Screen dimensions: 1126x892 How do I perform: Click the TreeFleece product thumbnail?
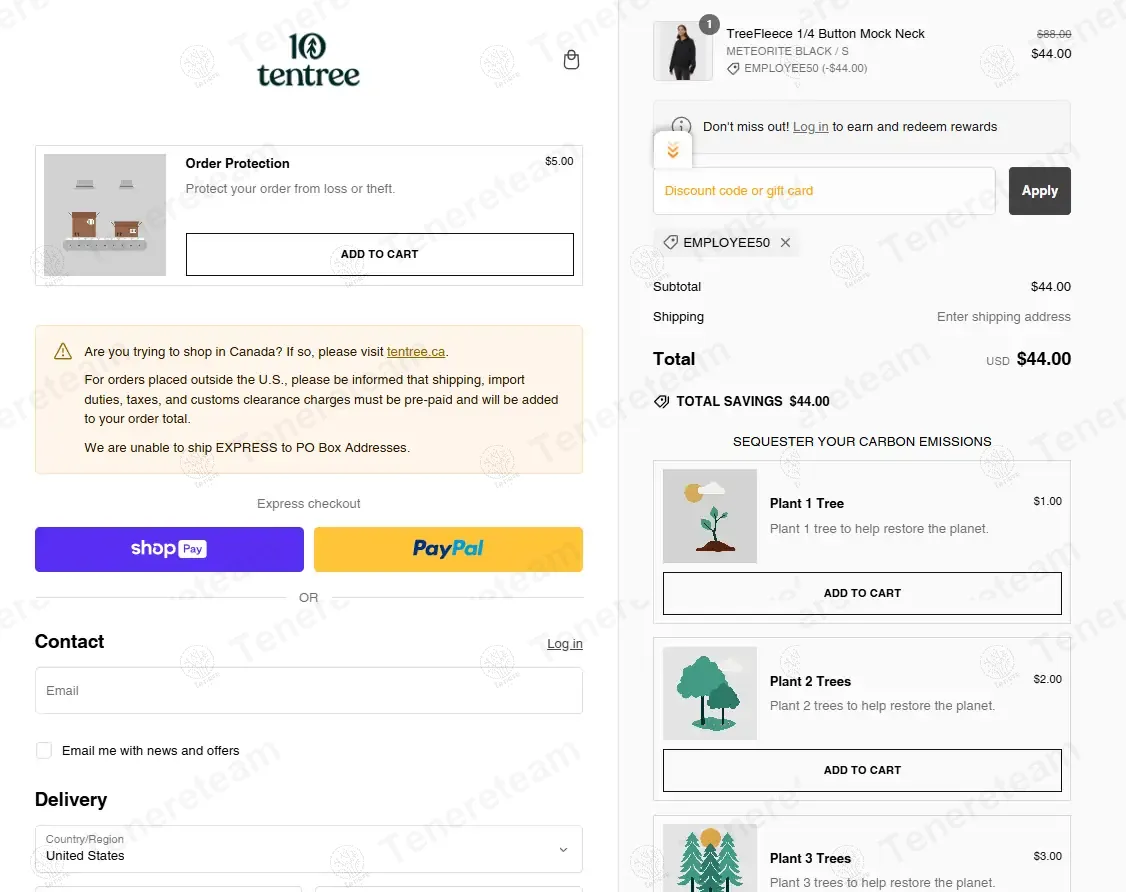click(682, 51)
